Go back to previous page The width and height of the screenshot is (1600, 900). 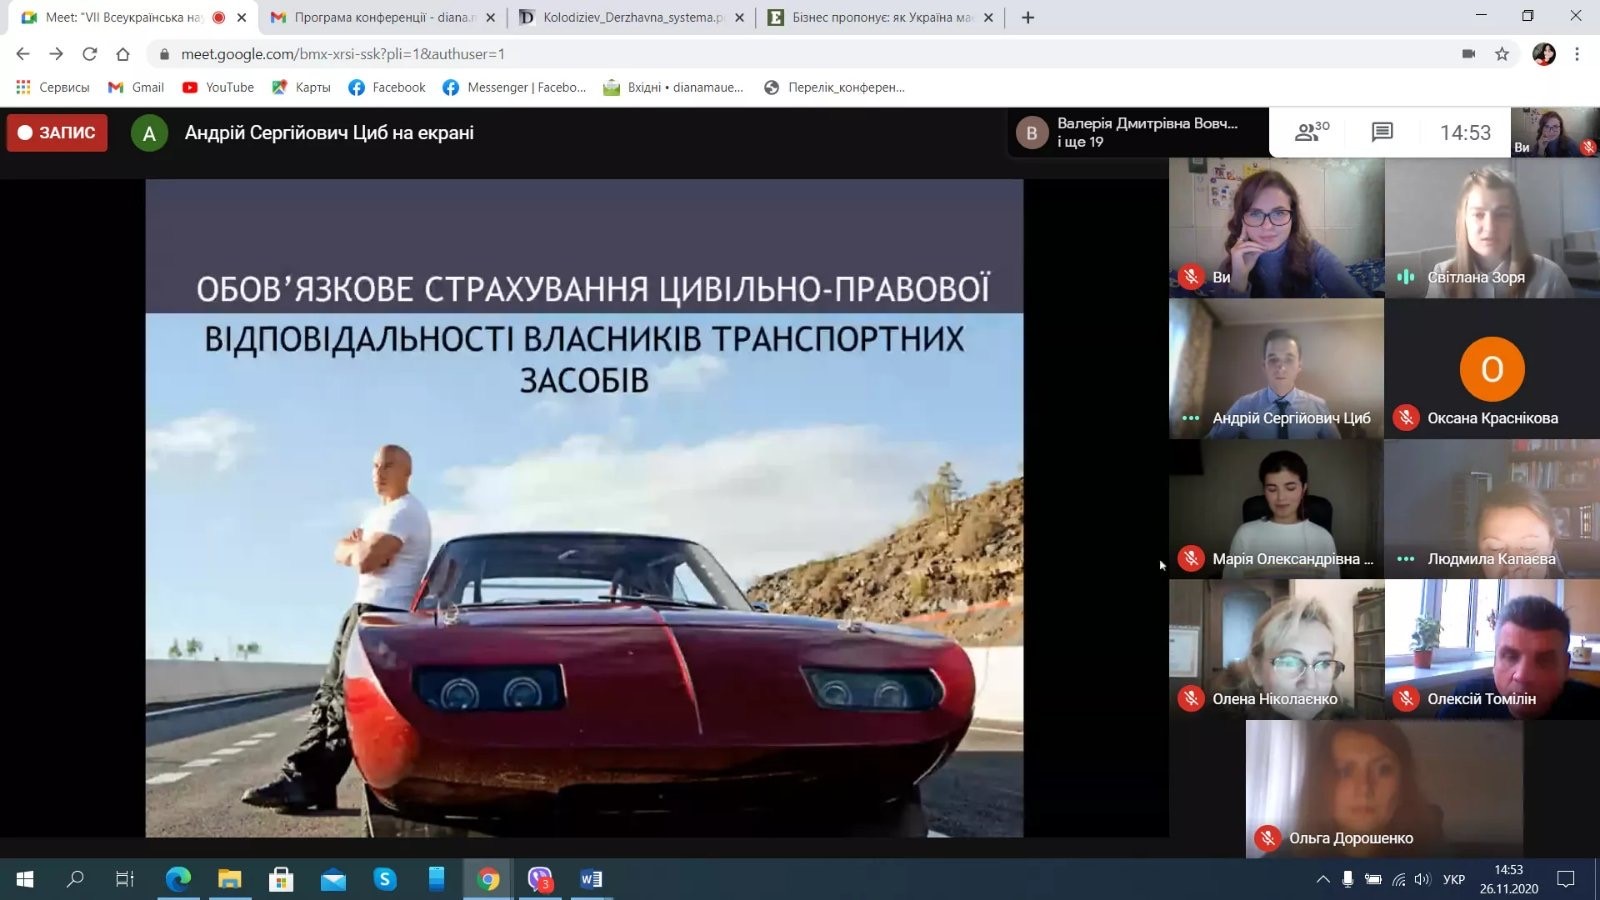pos(23,54)
